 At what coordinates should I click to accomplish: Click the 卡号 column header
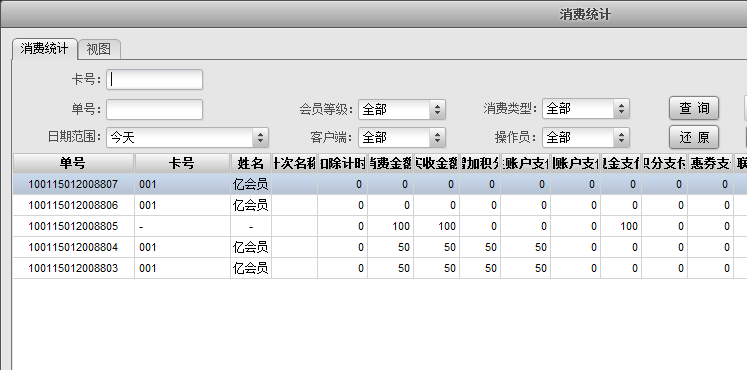[x=182, y=163]
